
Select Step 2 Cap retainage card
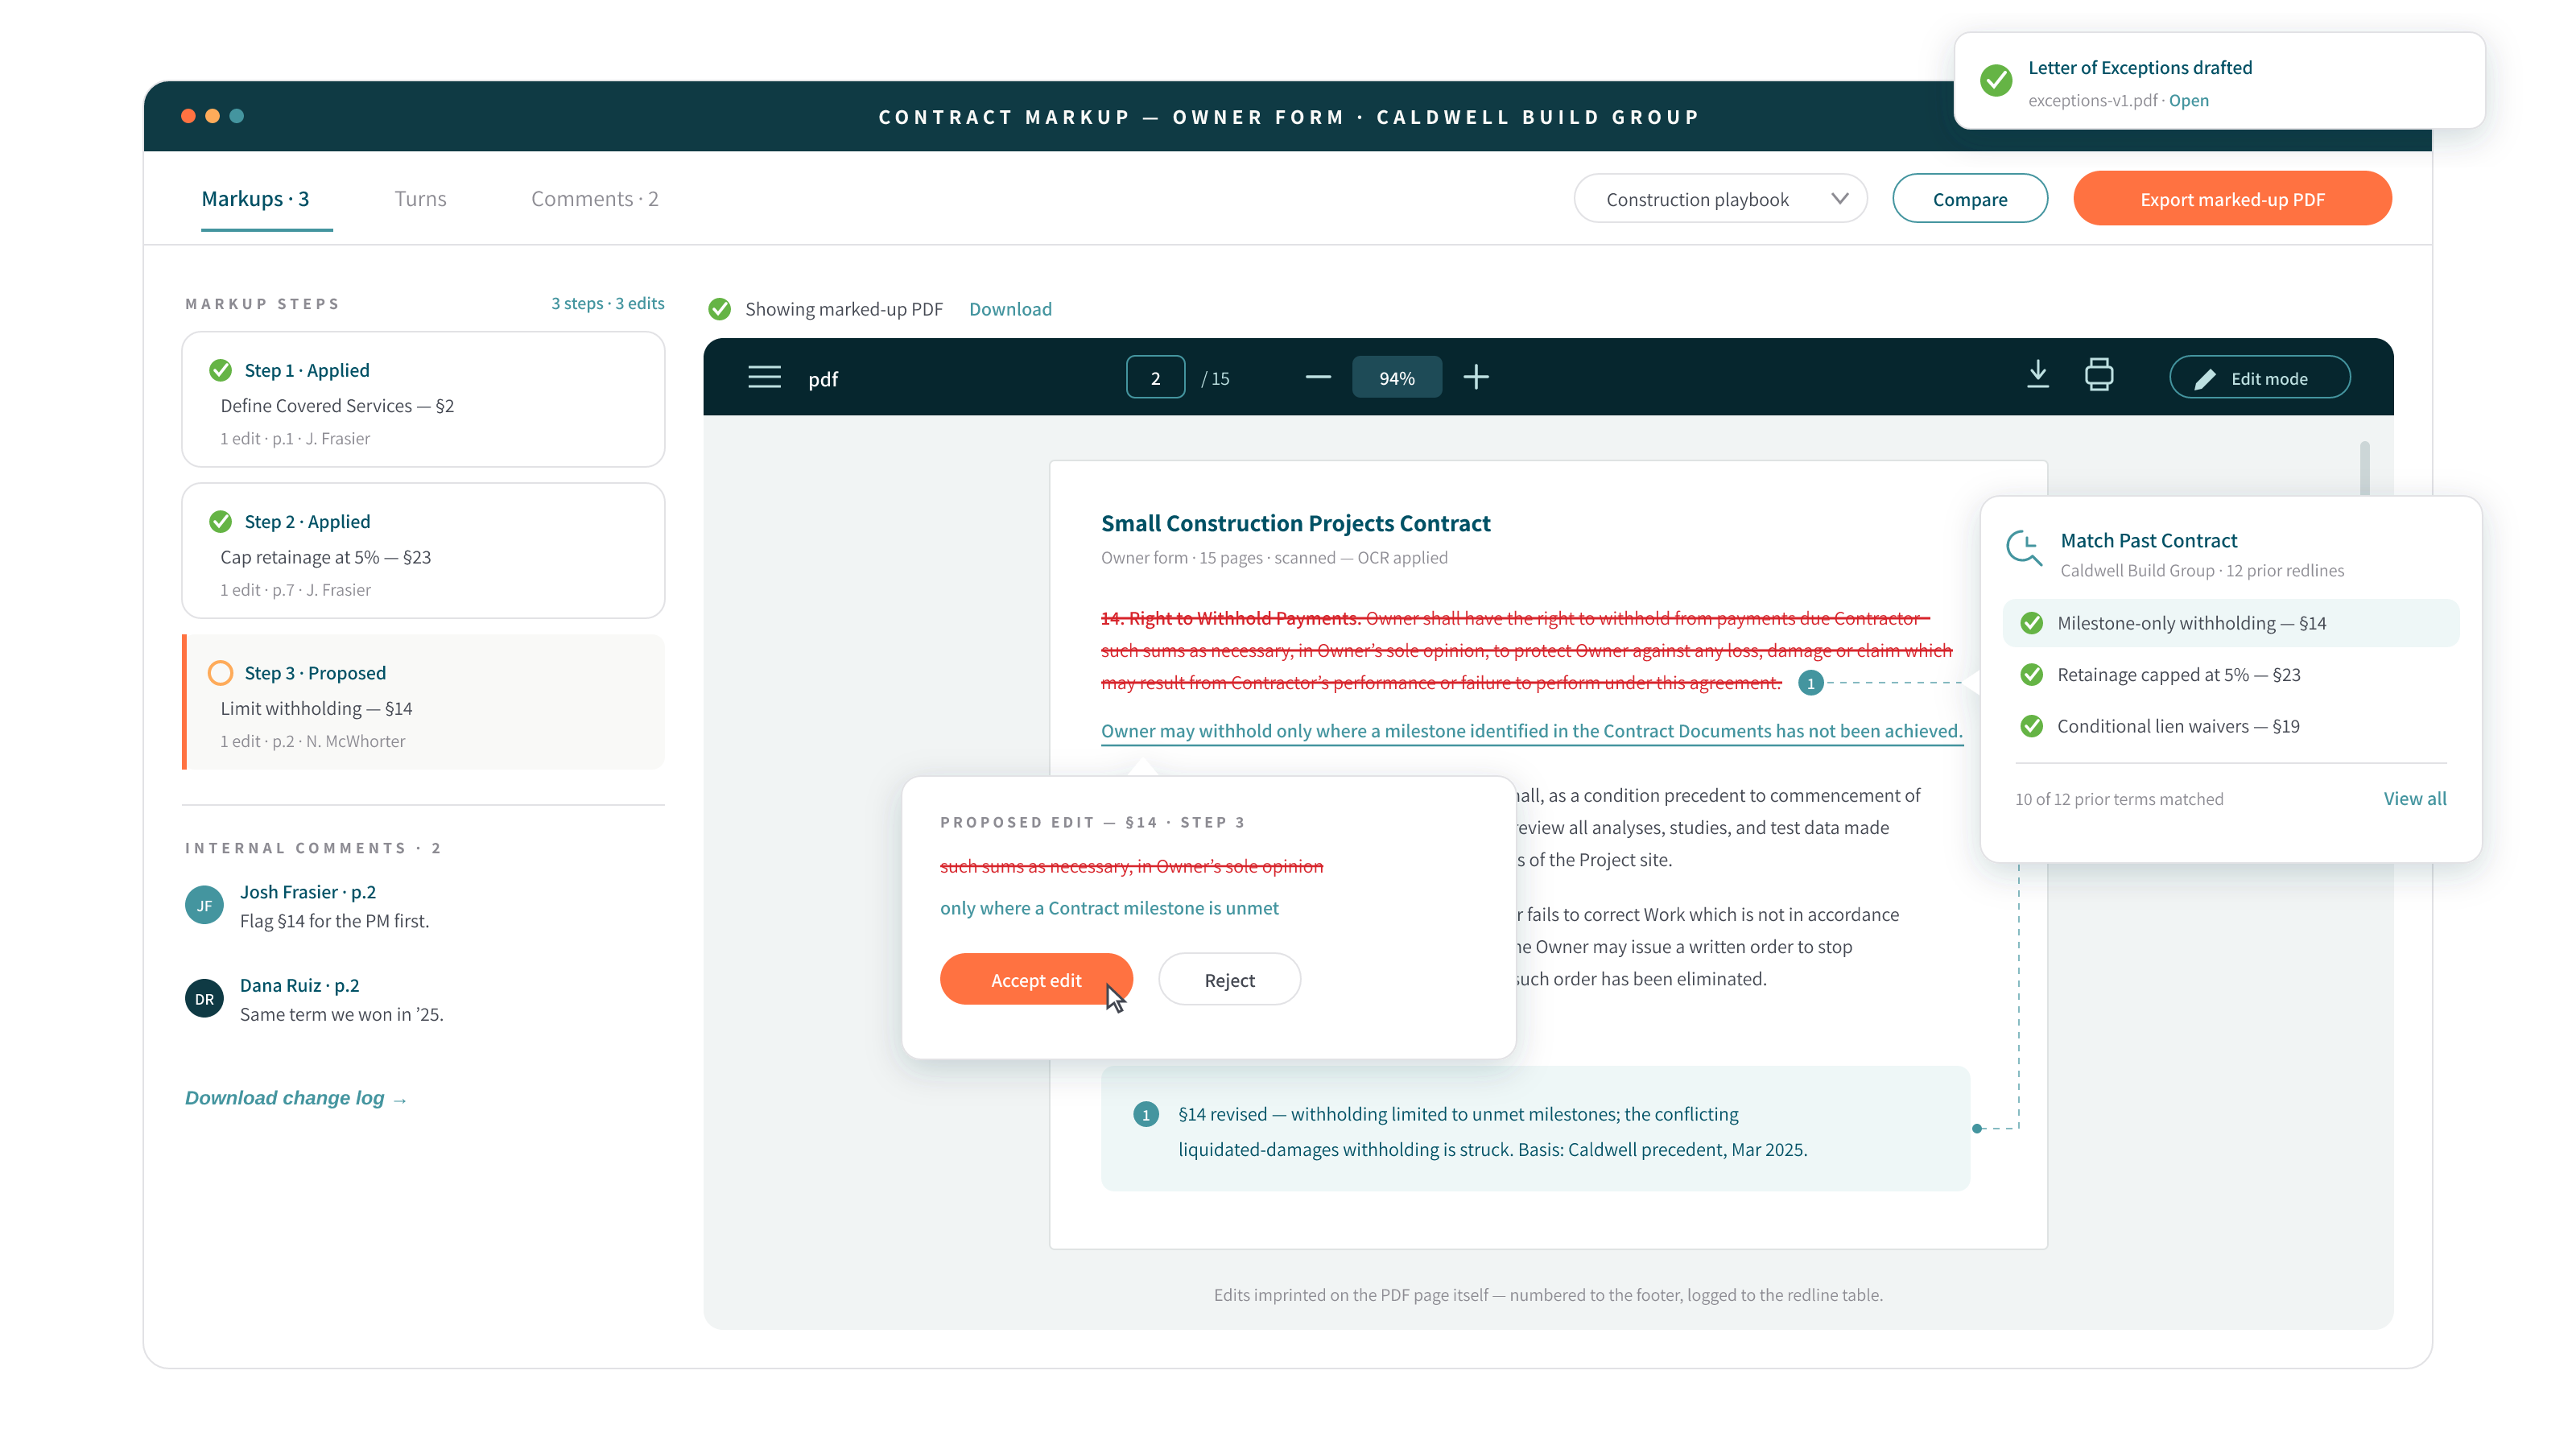click(423, 551)
